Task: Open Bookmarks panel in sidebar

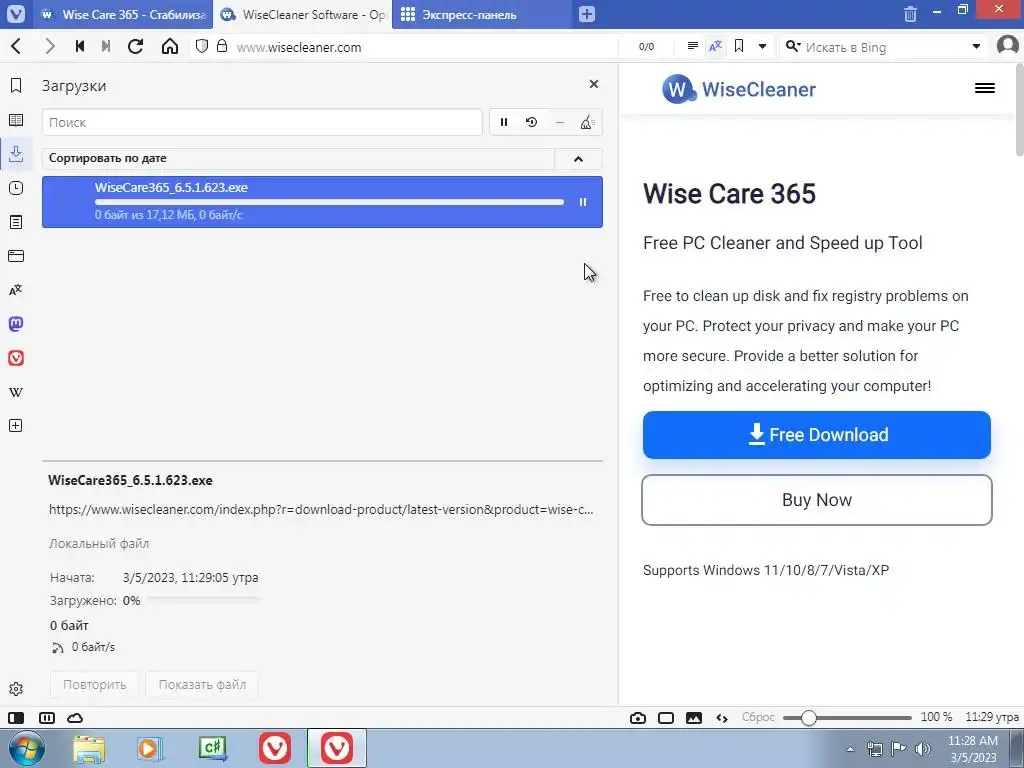Action: point(16,86)
